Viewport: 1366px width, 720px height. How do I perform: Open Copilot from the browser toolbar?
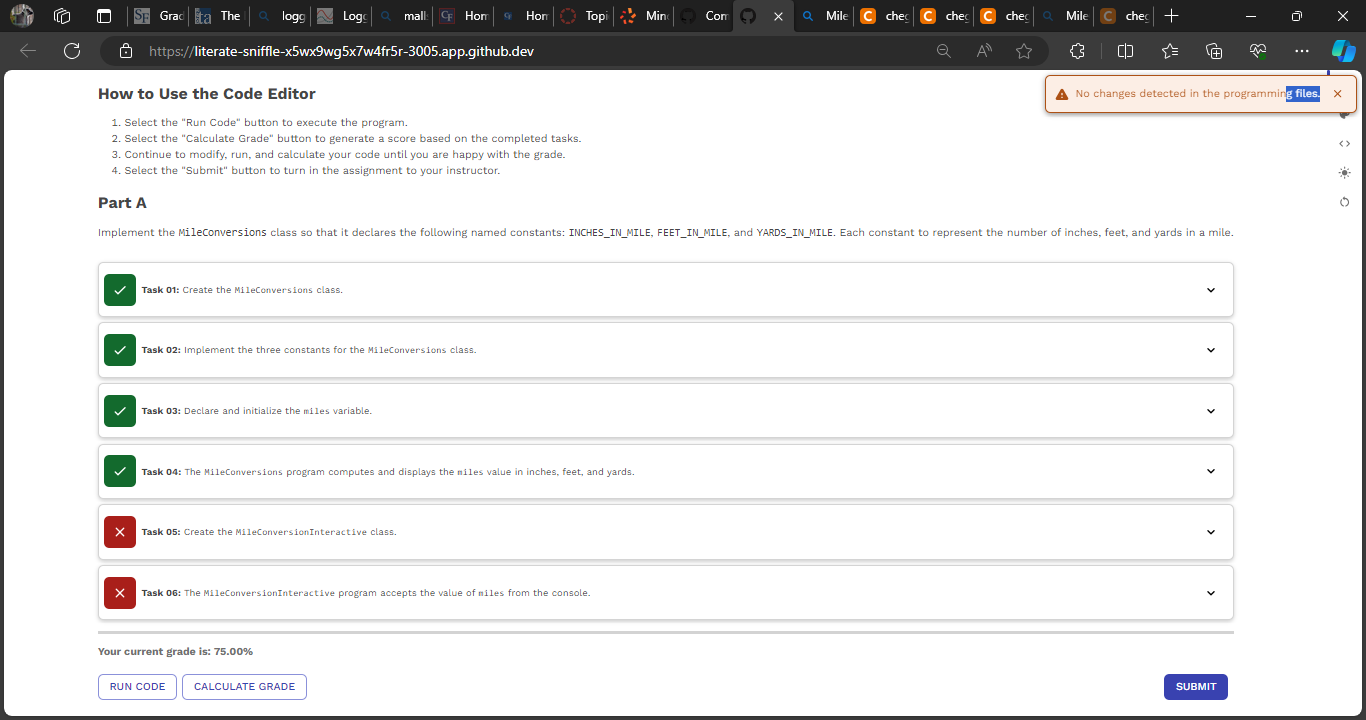1343,50
